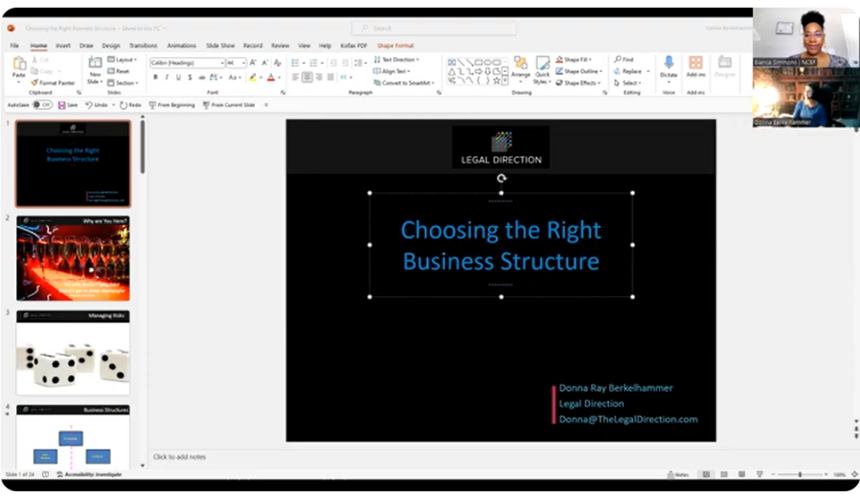Click 'Click to add notes' field
Image resolution: width=860 pixels, height=496 pixels.
tap(179, 457)
